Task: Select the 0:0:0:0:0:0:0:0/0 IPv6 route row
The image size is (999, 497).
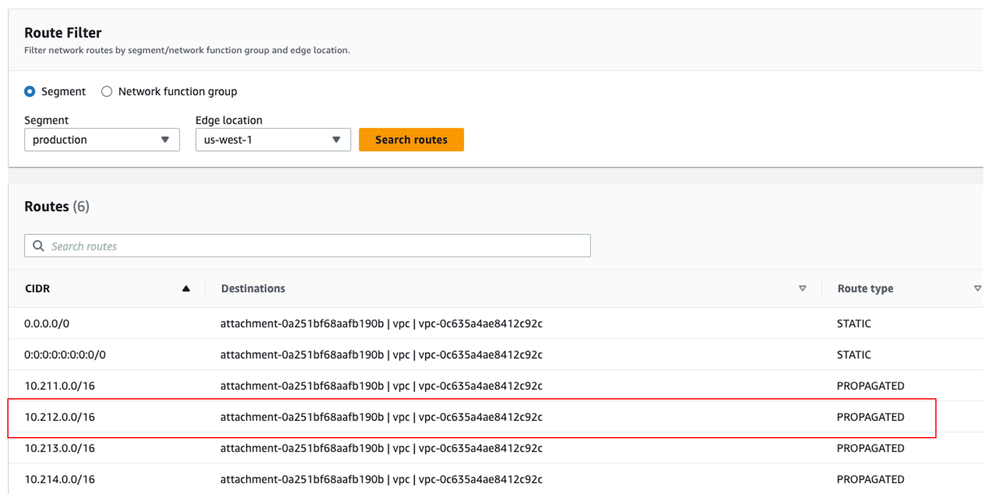Action: tap(65, 355)
